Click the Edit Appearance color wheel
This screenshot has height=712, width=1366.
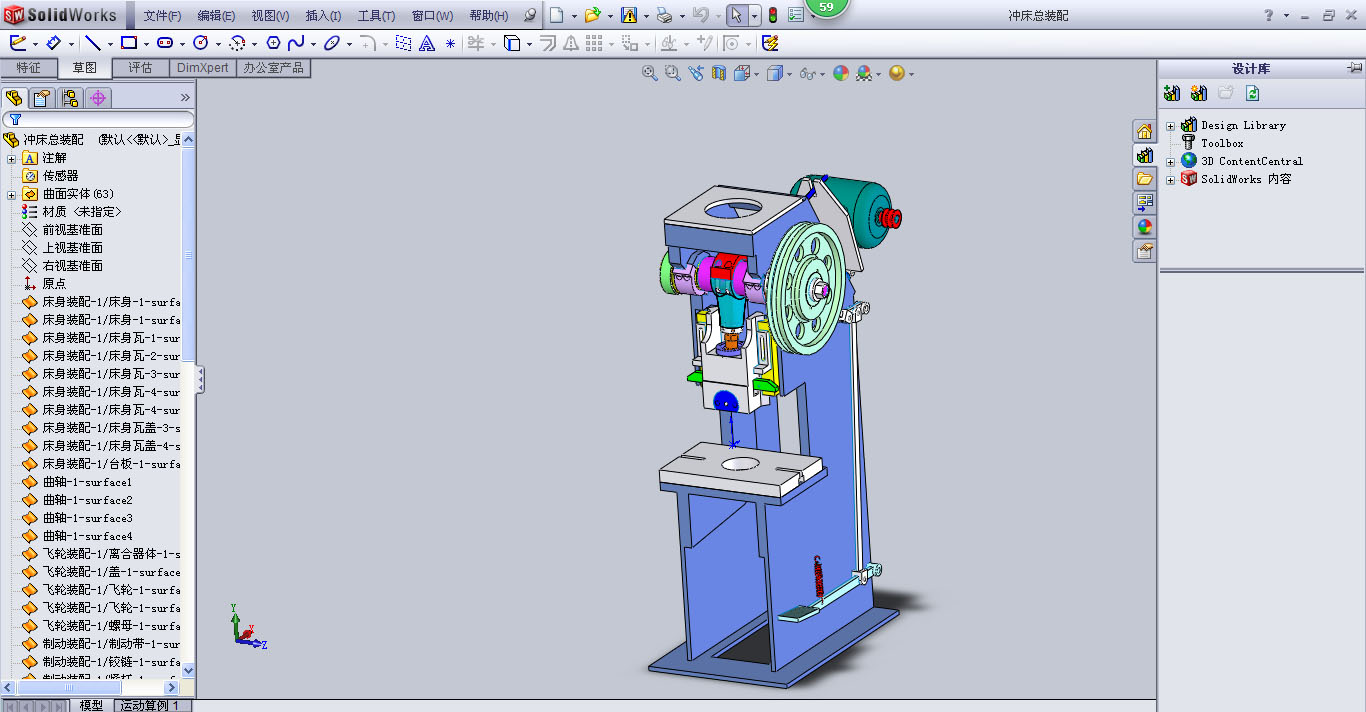(x=840, y=73)
